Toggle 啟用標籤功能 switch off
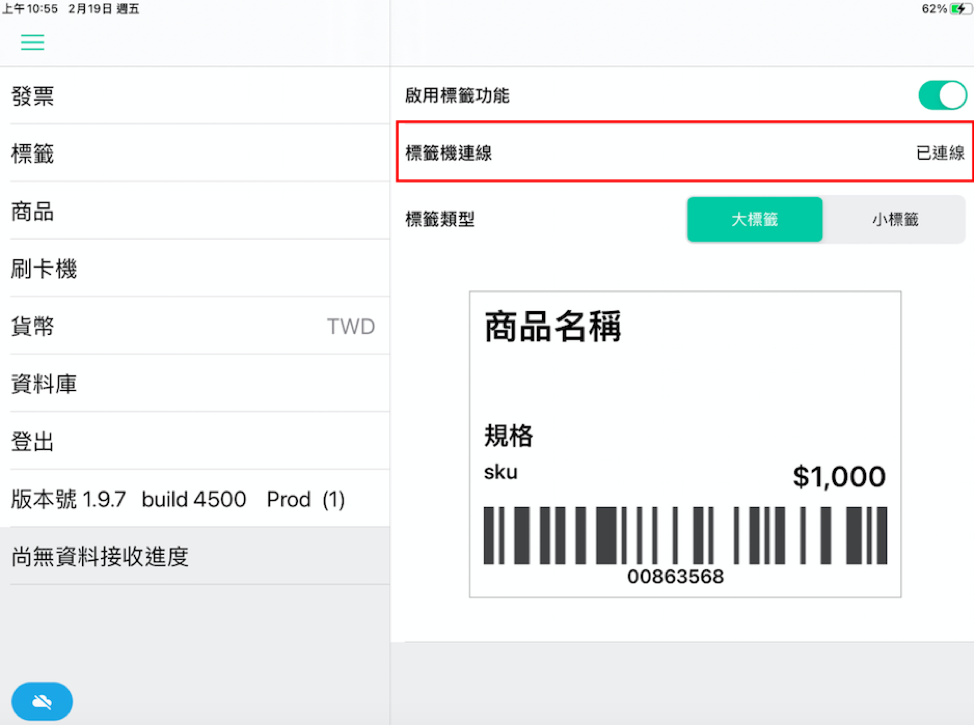 [x=942, y=96]
